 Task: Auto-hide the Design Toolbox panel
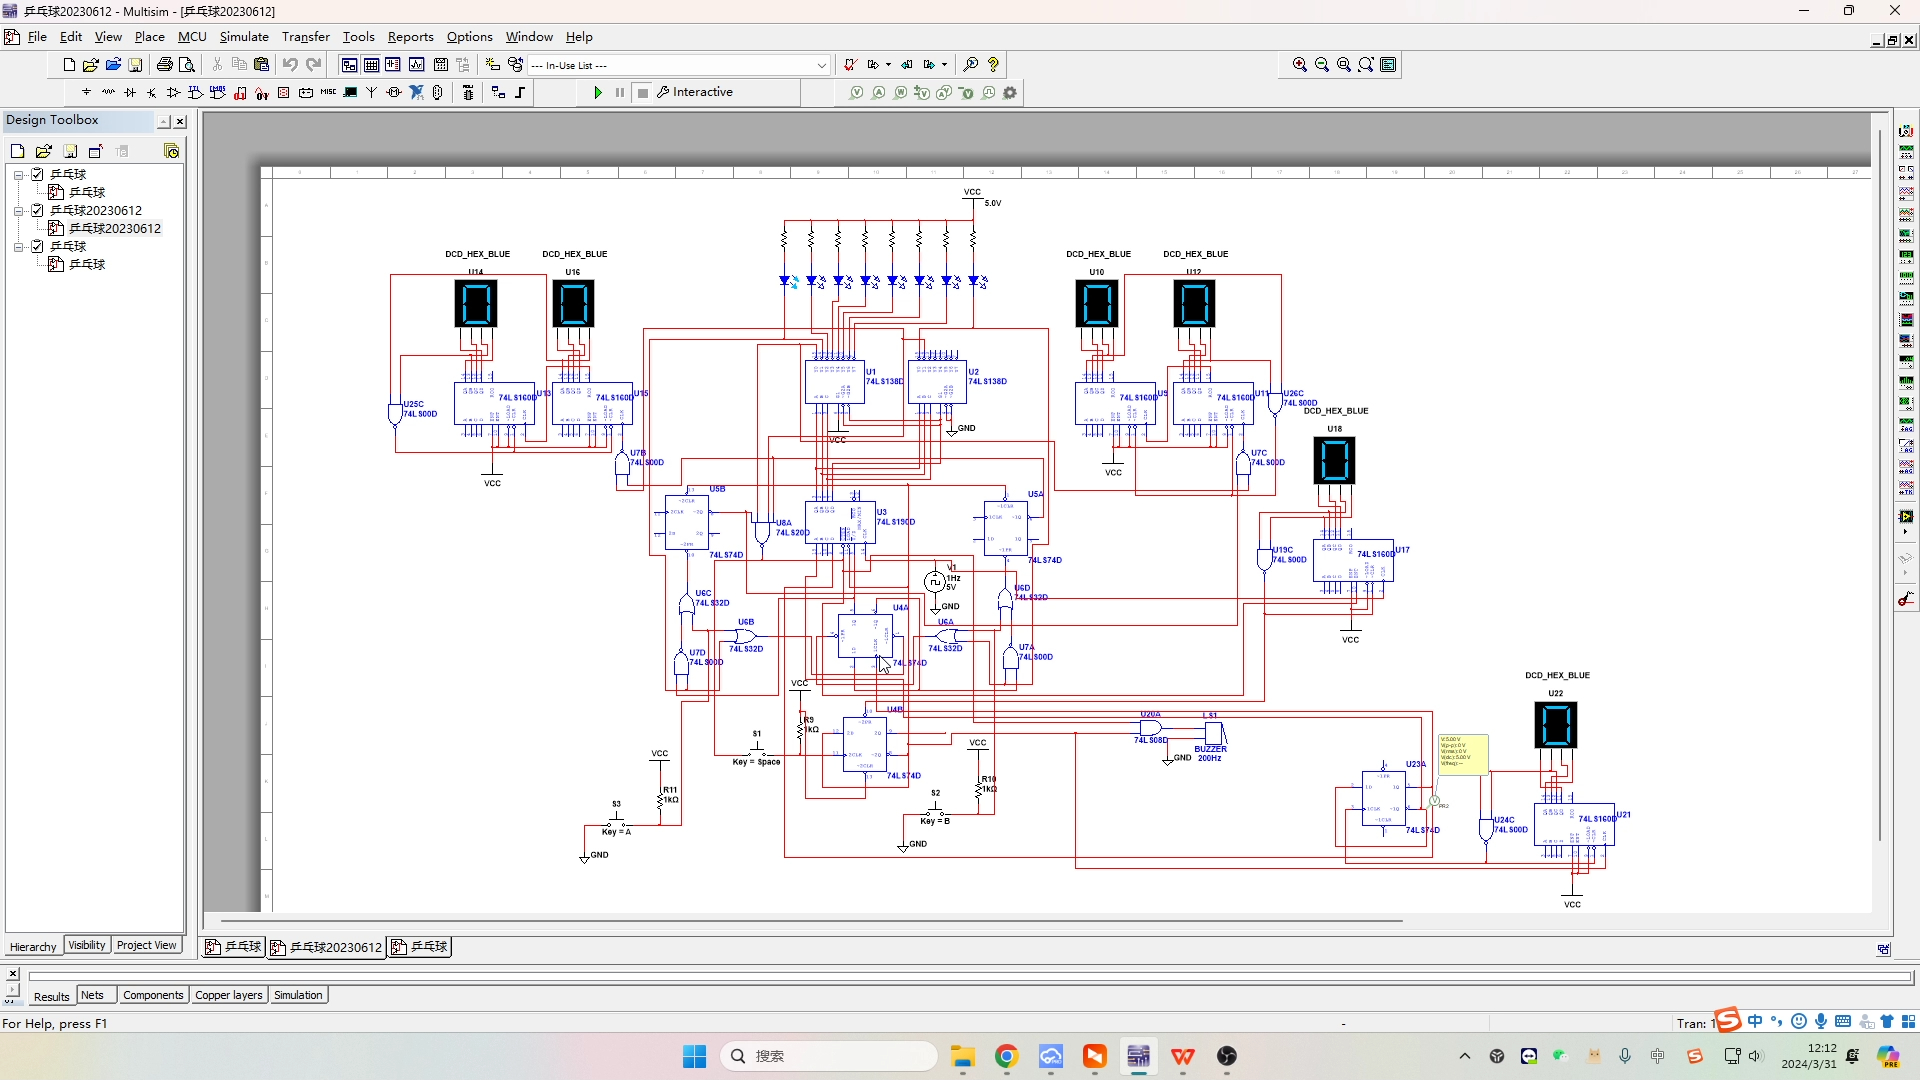coord(163,121)
